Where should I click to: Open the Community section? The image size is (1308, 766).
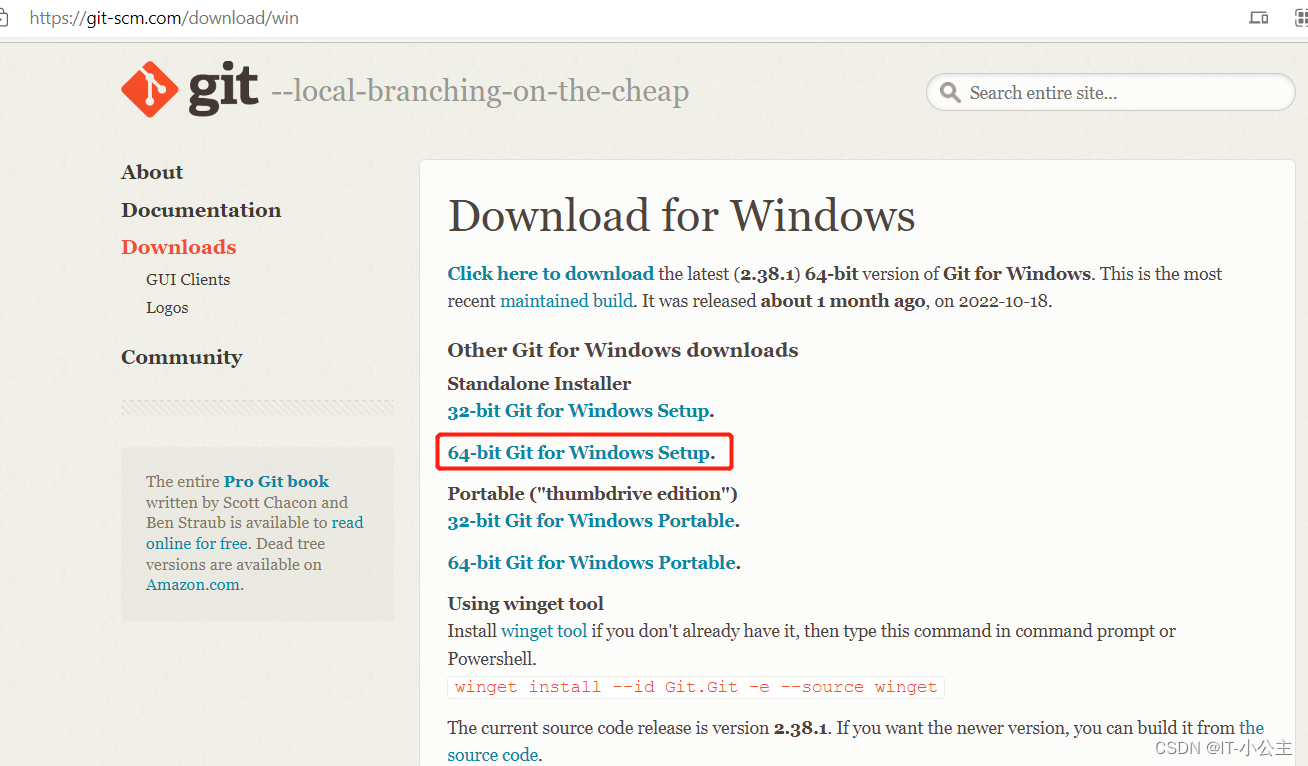(181, 357)
